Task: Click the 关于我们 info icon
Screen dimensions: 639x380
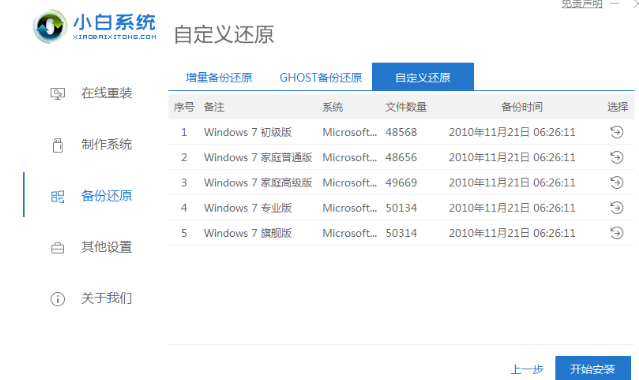Action: (57, 299)
